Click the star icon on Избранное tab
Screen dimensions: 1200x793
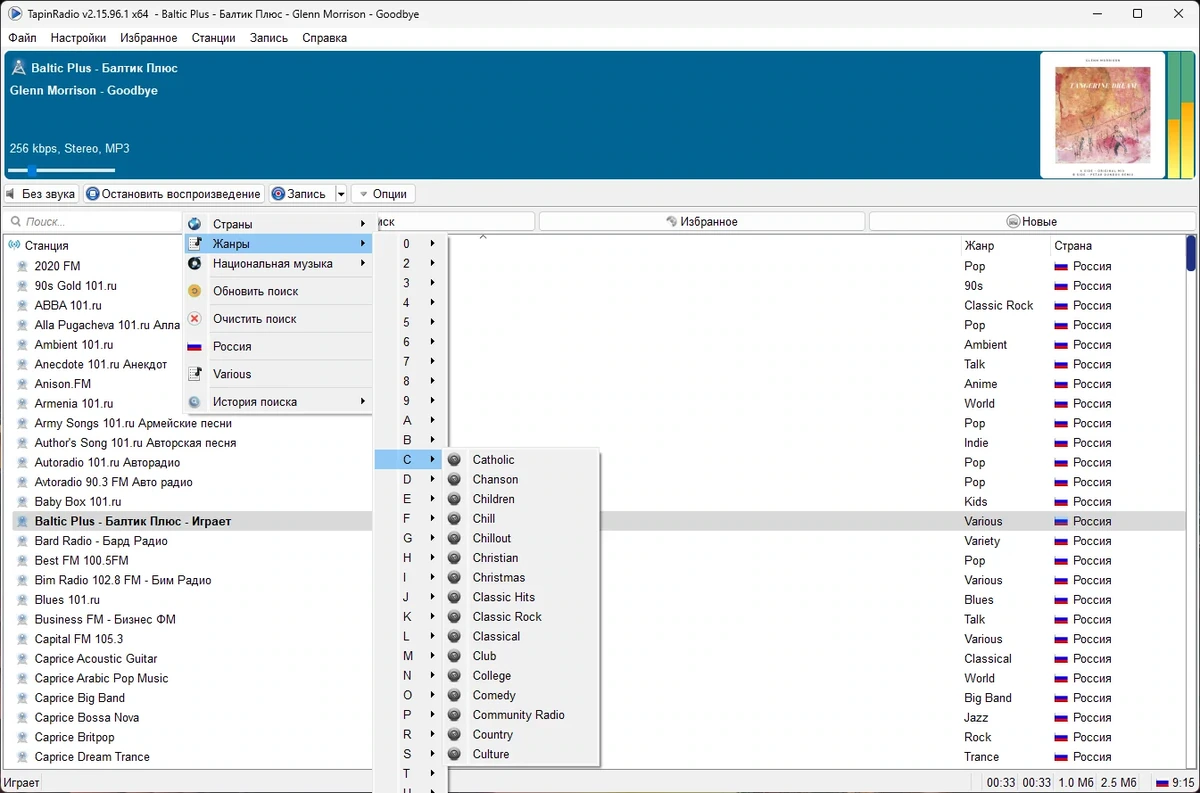pos(671,222)
